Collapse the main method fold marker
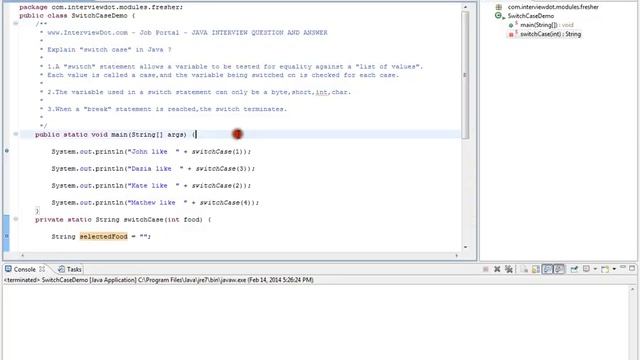 point(16,134)
